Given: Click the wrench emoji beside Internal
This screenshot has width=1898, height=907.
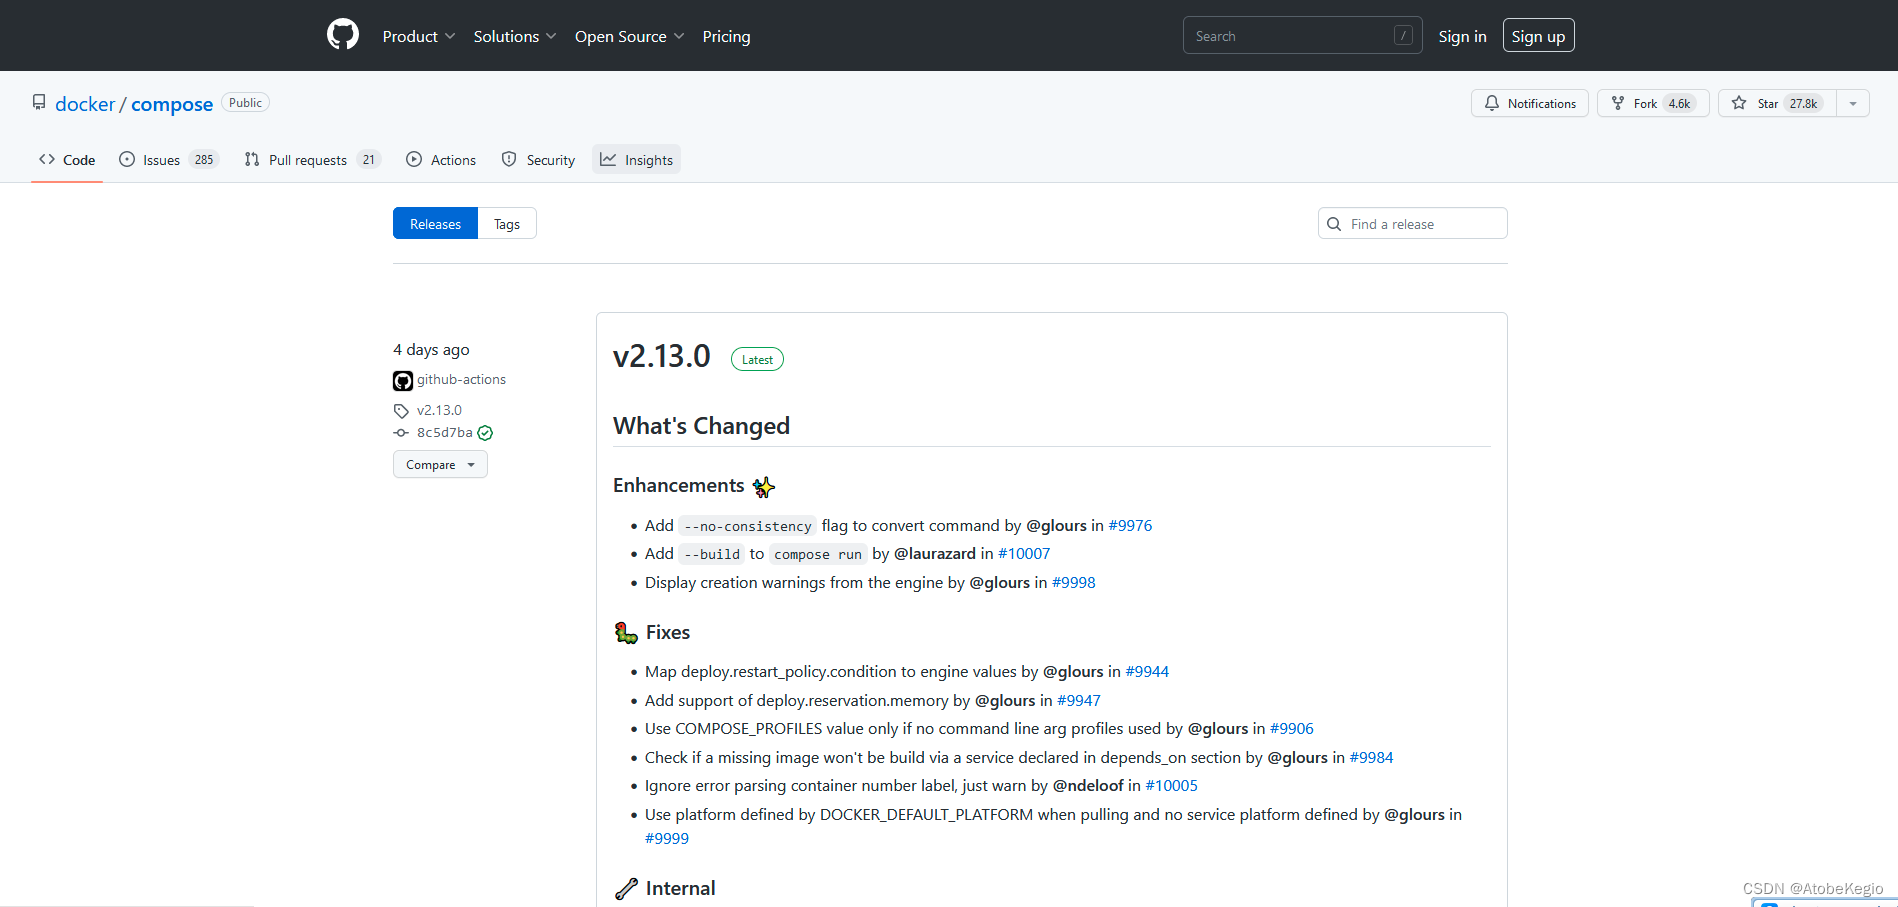Looking at the screenshot, I should coord(626,888).
